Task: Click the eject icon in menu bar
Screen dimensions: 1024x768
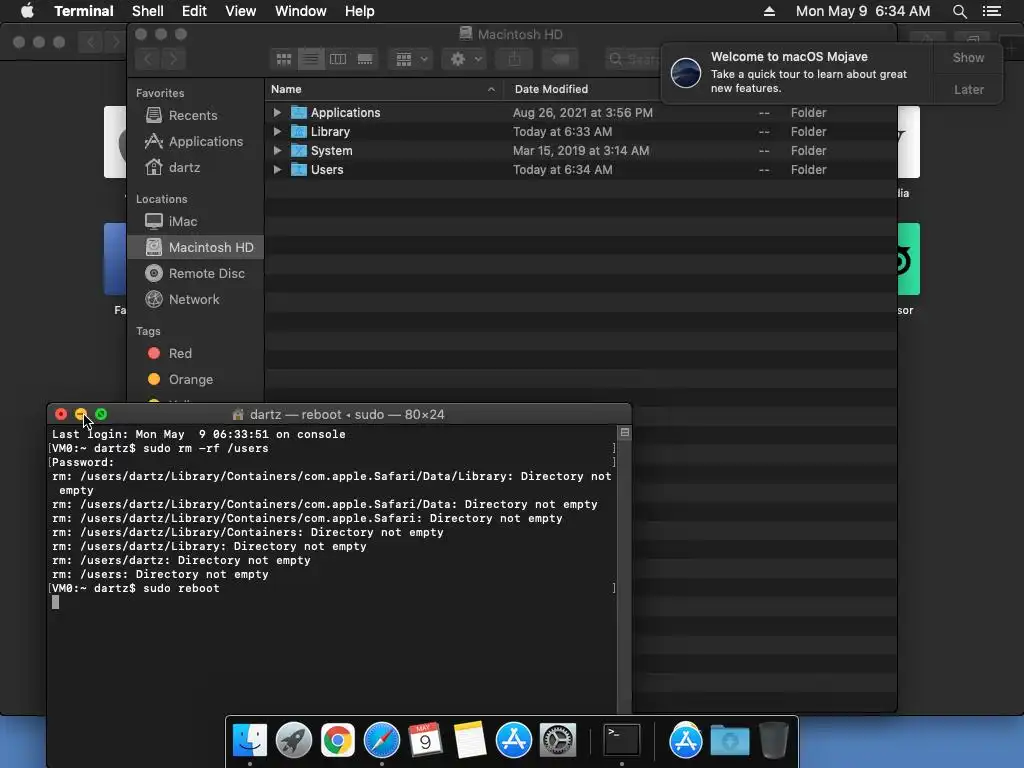Action: [769, 11]
